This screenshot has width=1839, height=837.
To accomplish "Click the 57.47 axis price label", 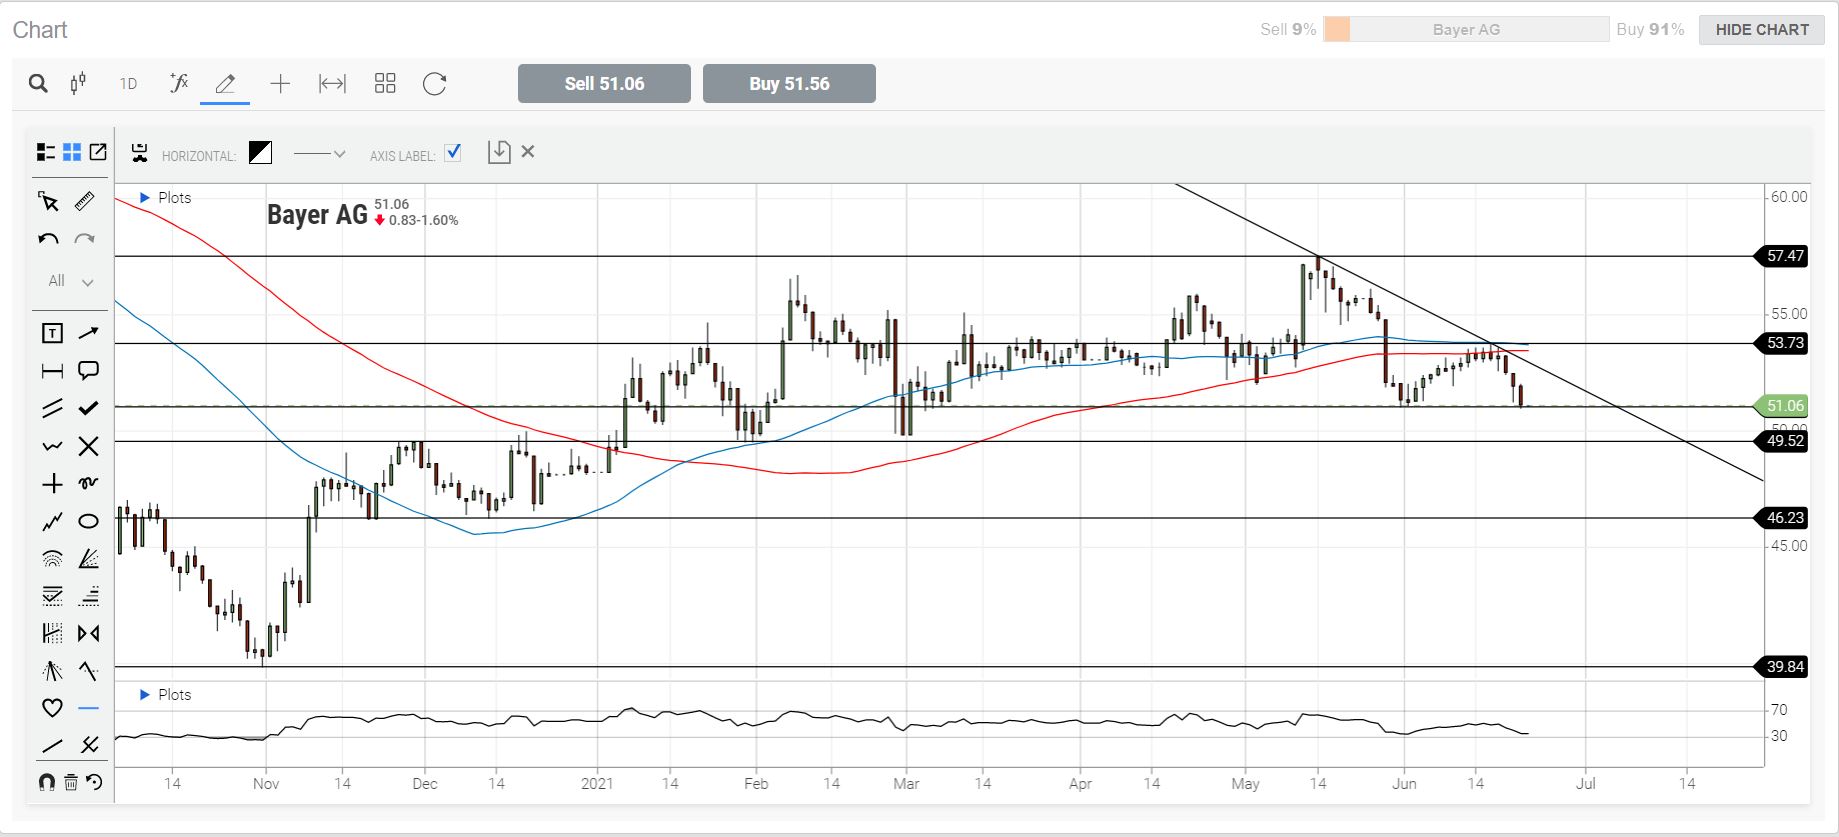I will pos(1782,256).
